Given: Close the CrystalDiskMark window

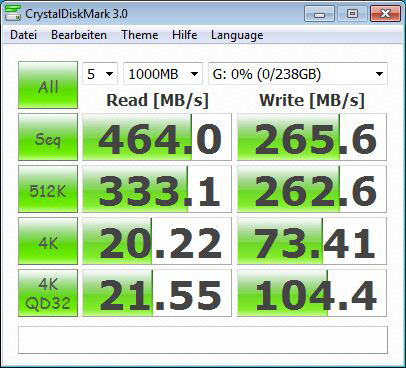Looking at the screenshot, I should click(385, 14).
